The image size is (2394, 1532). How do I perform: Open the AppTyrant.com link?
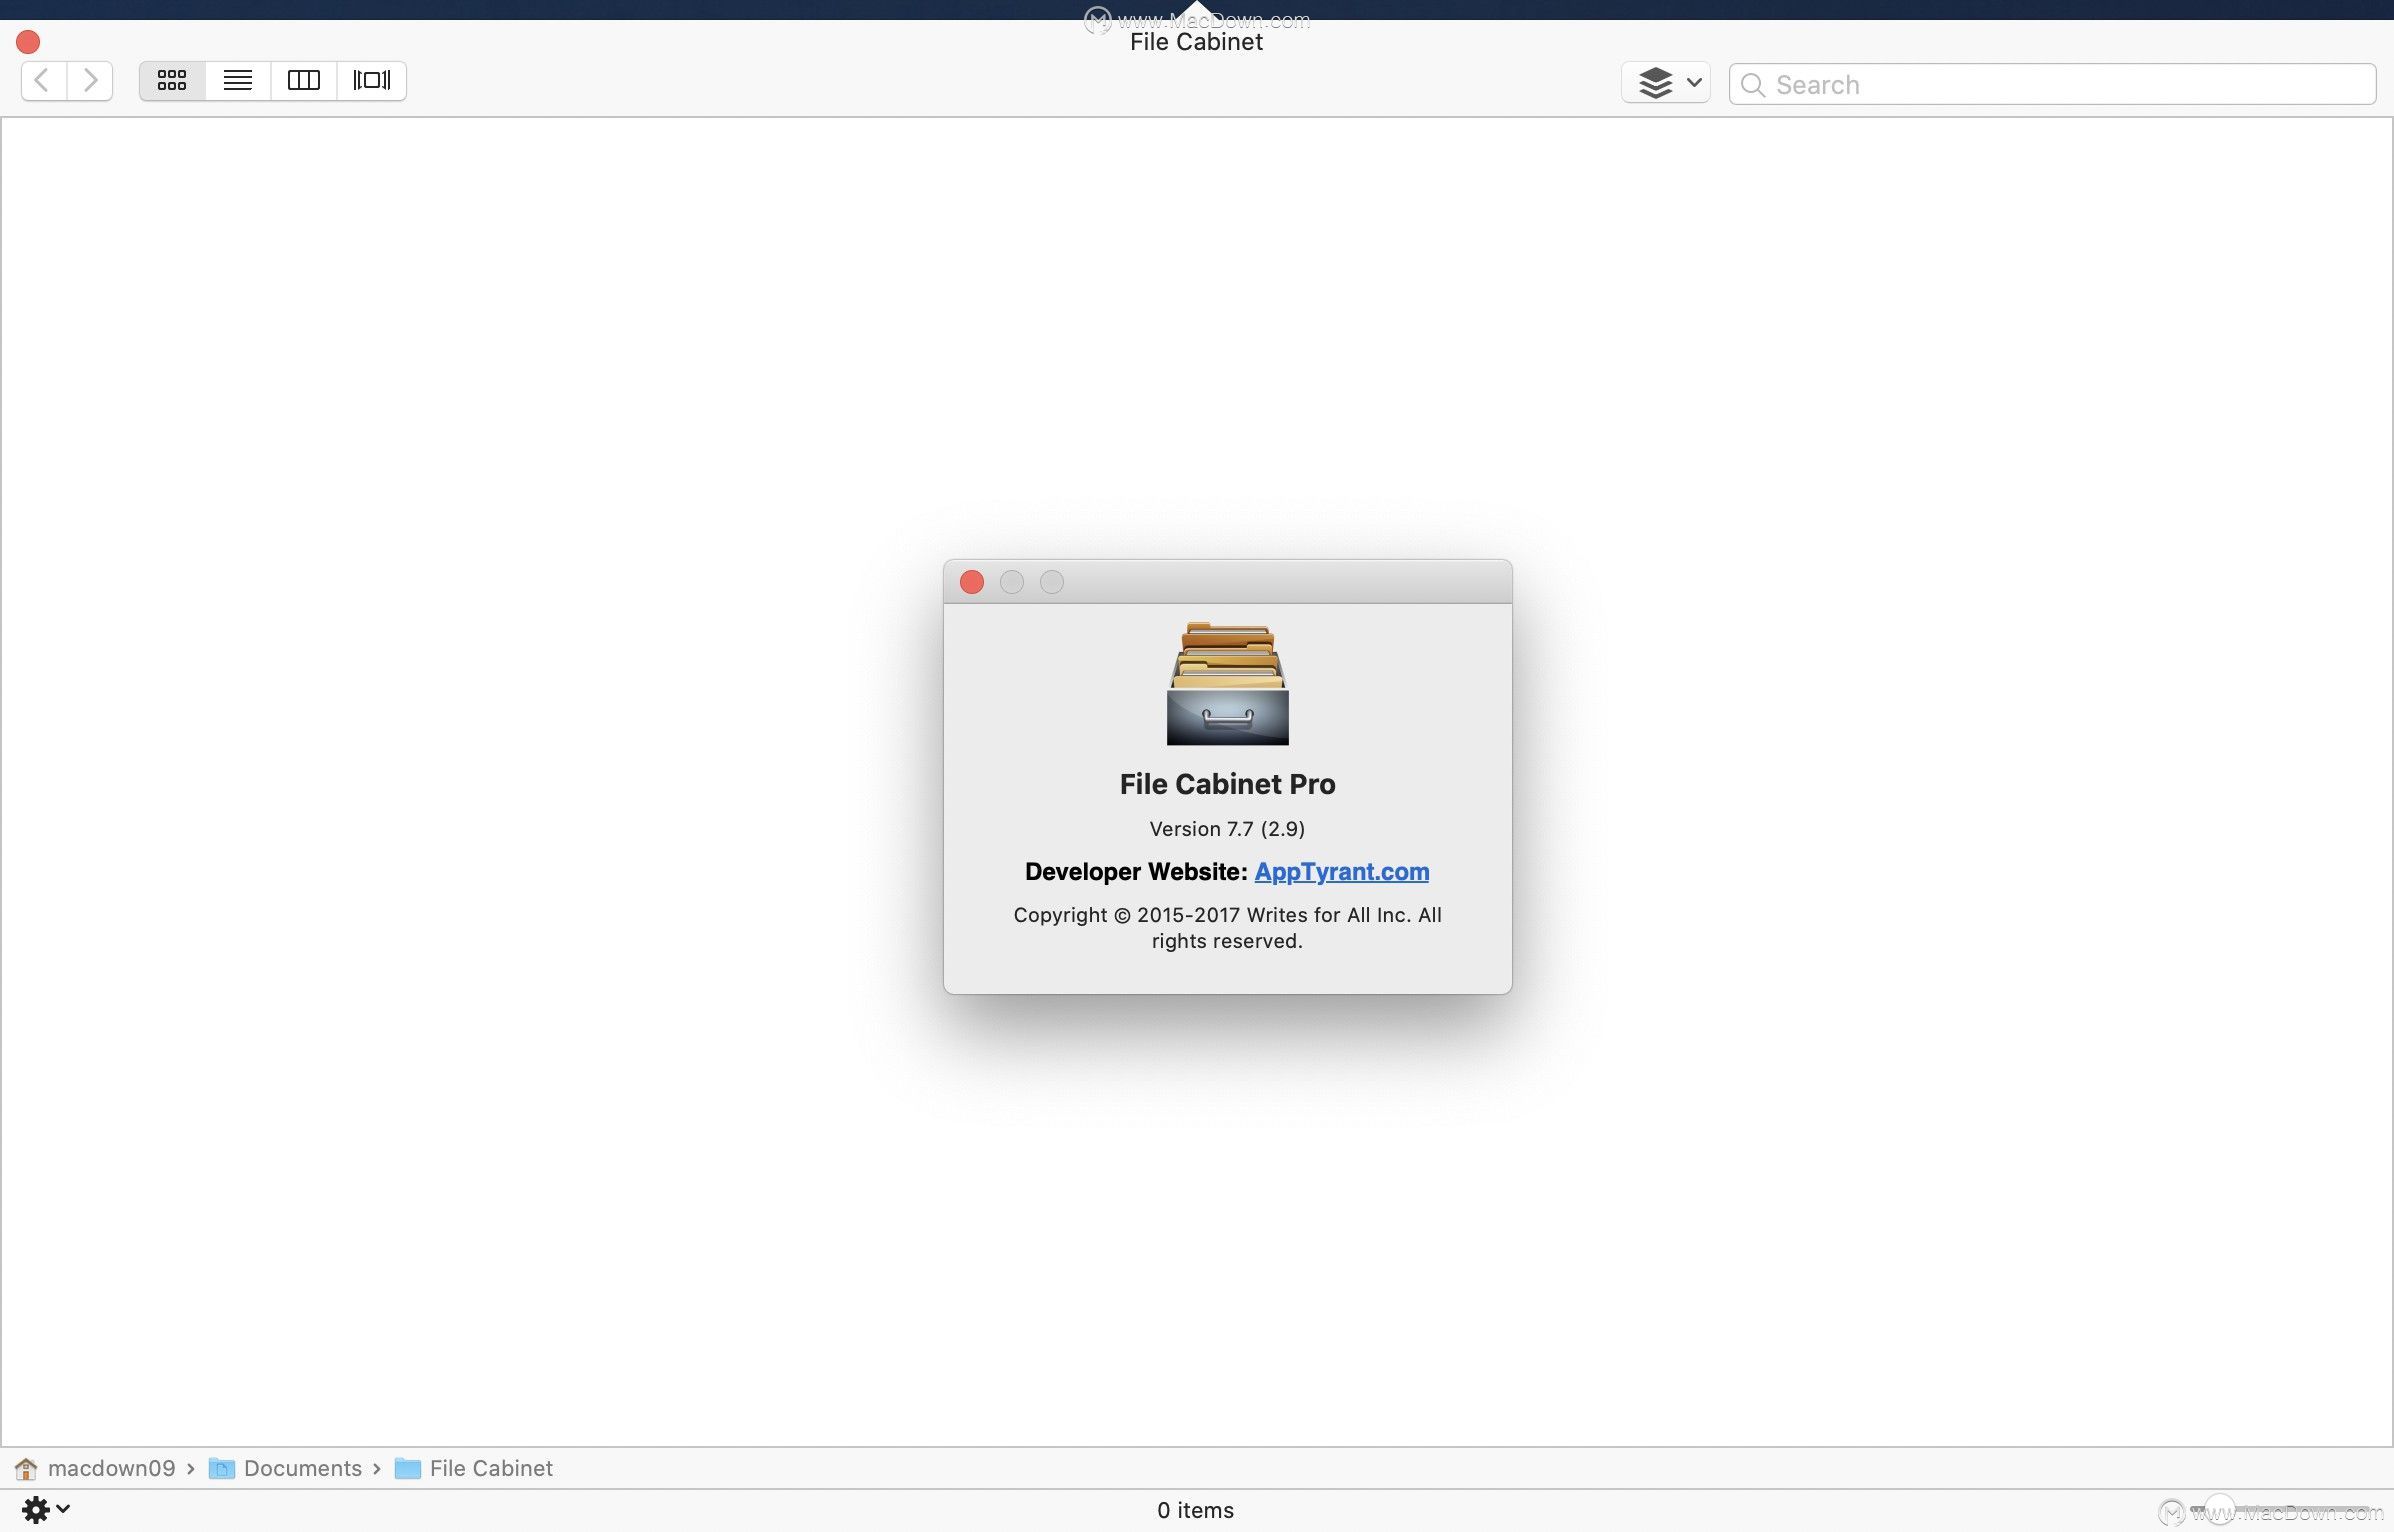click(x=1342, y=872)
